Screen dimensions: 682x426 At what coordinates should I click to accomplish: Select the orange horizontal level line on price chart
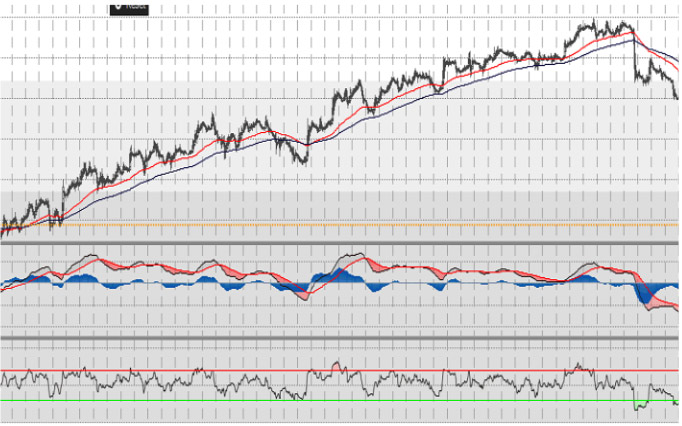(339, 225)
